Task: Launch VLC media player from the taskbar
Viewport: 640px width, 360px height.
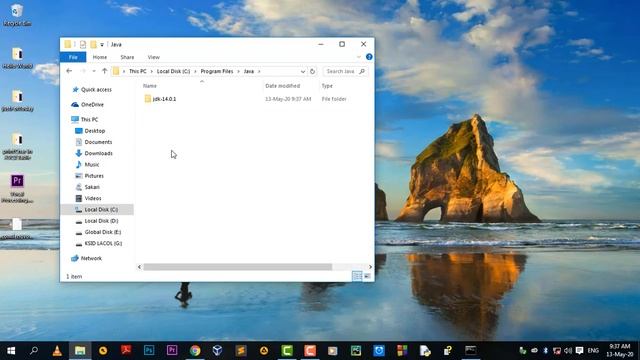Action: click(x=57, y=351)
